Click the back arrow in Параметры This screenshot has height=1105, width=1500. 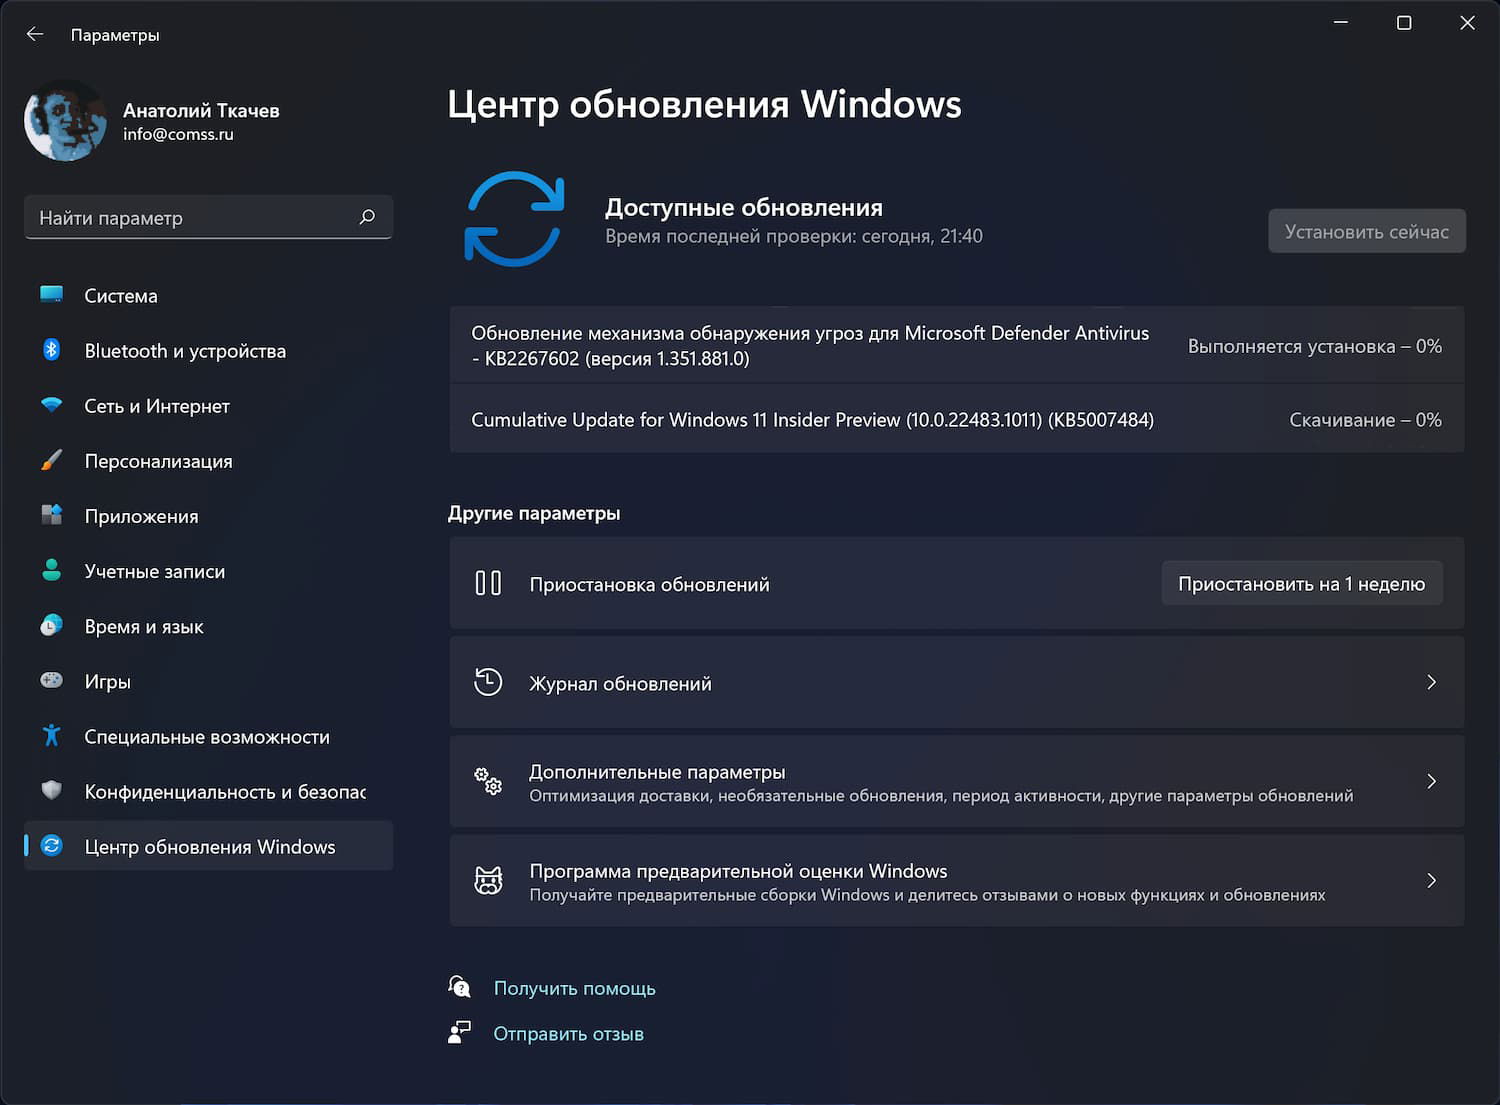tap(35, 33)
